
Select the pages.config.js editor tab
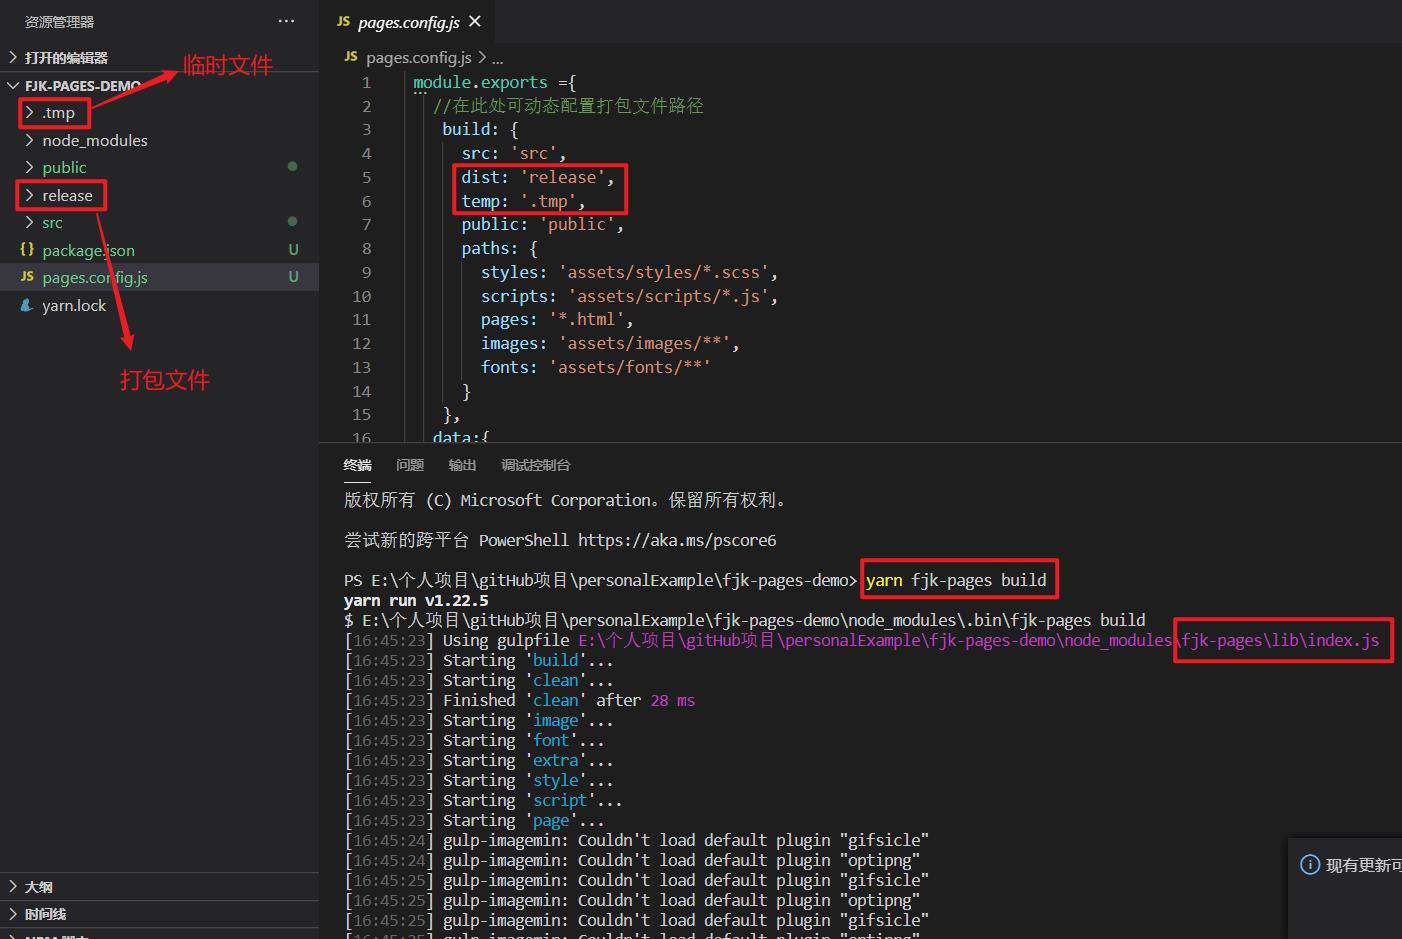(408, 21)
